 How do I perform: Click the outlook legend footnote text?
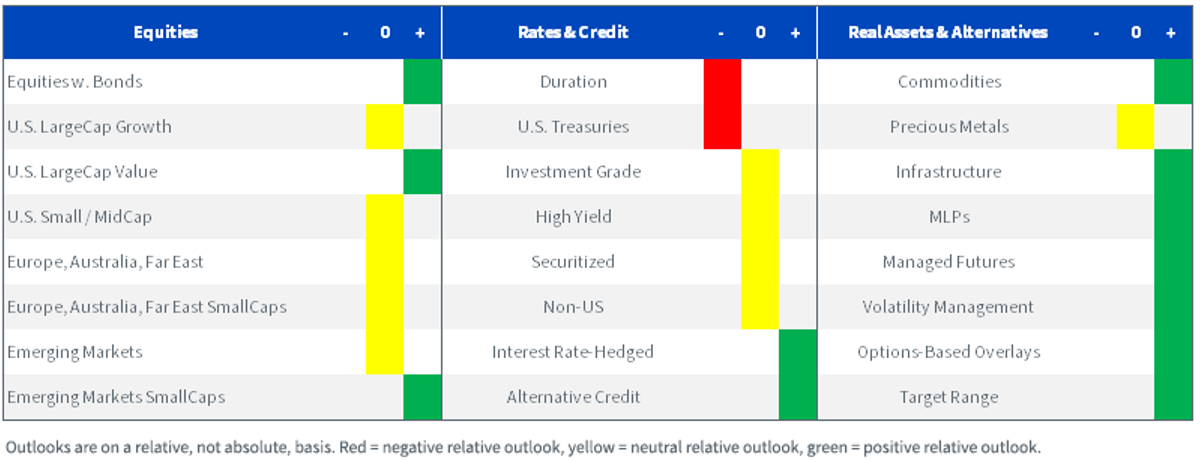(x=523, y=447)
